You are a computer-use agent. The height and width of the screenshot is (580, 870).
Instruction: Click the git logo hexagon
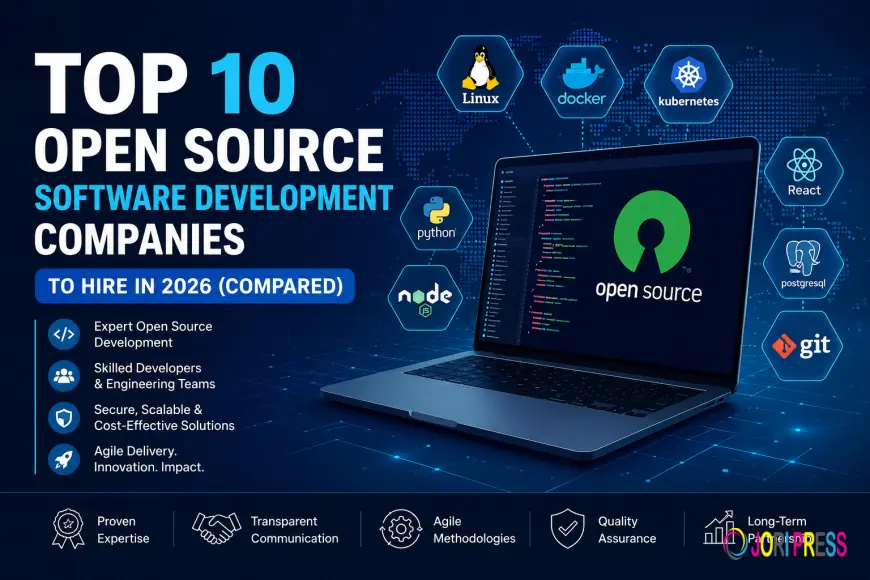pyautogui.click(x=802, y=346)
